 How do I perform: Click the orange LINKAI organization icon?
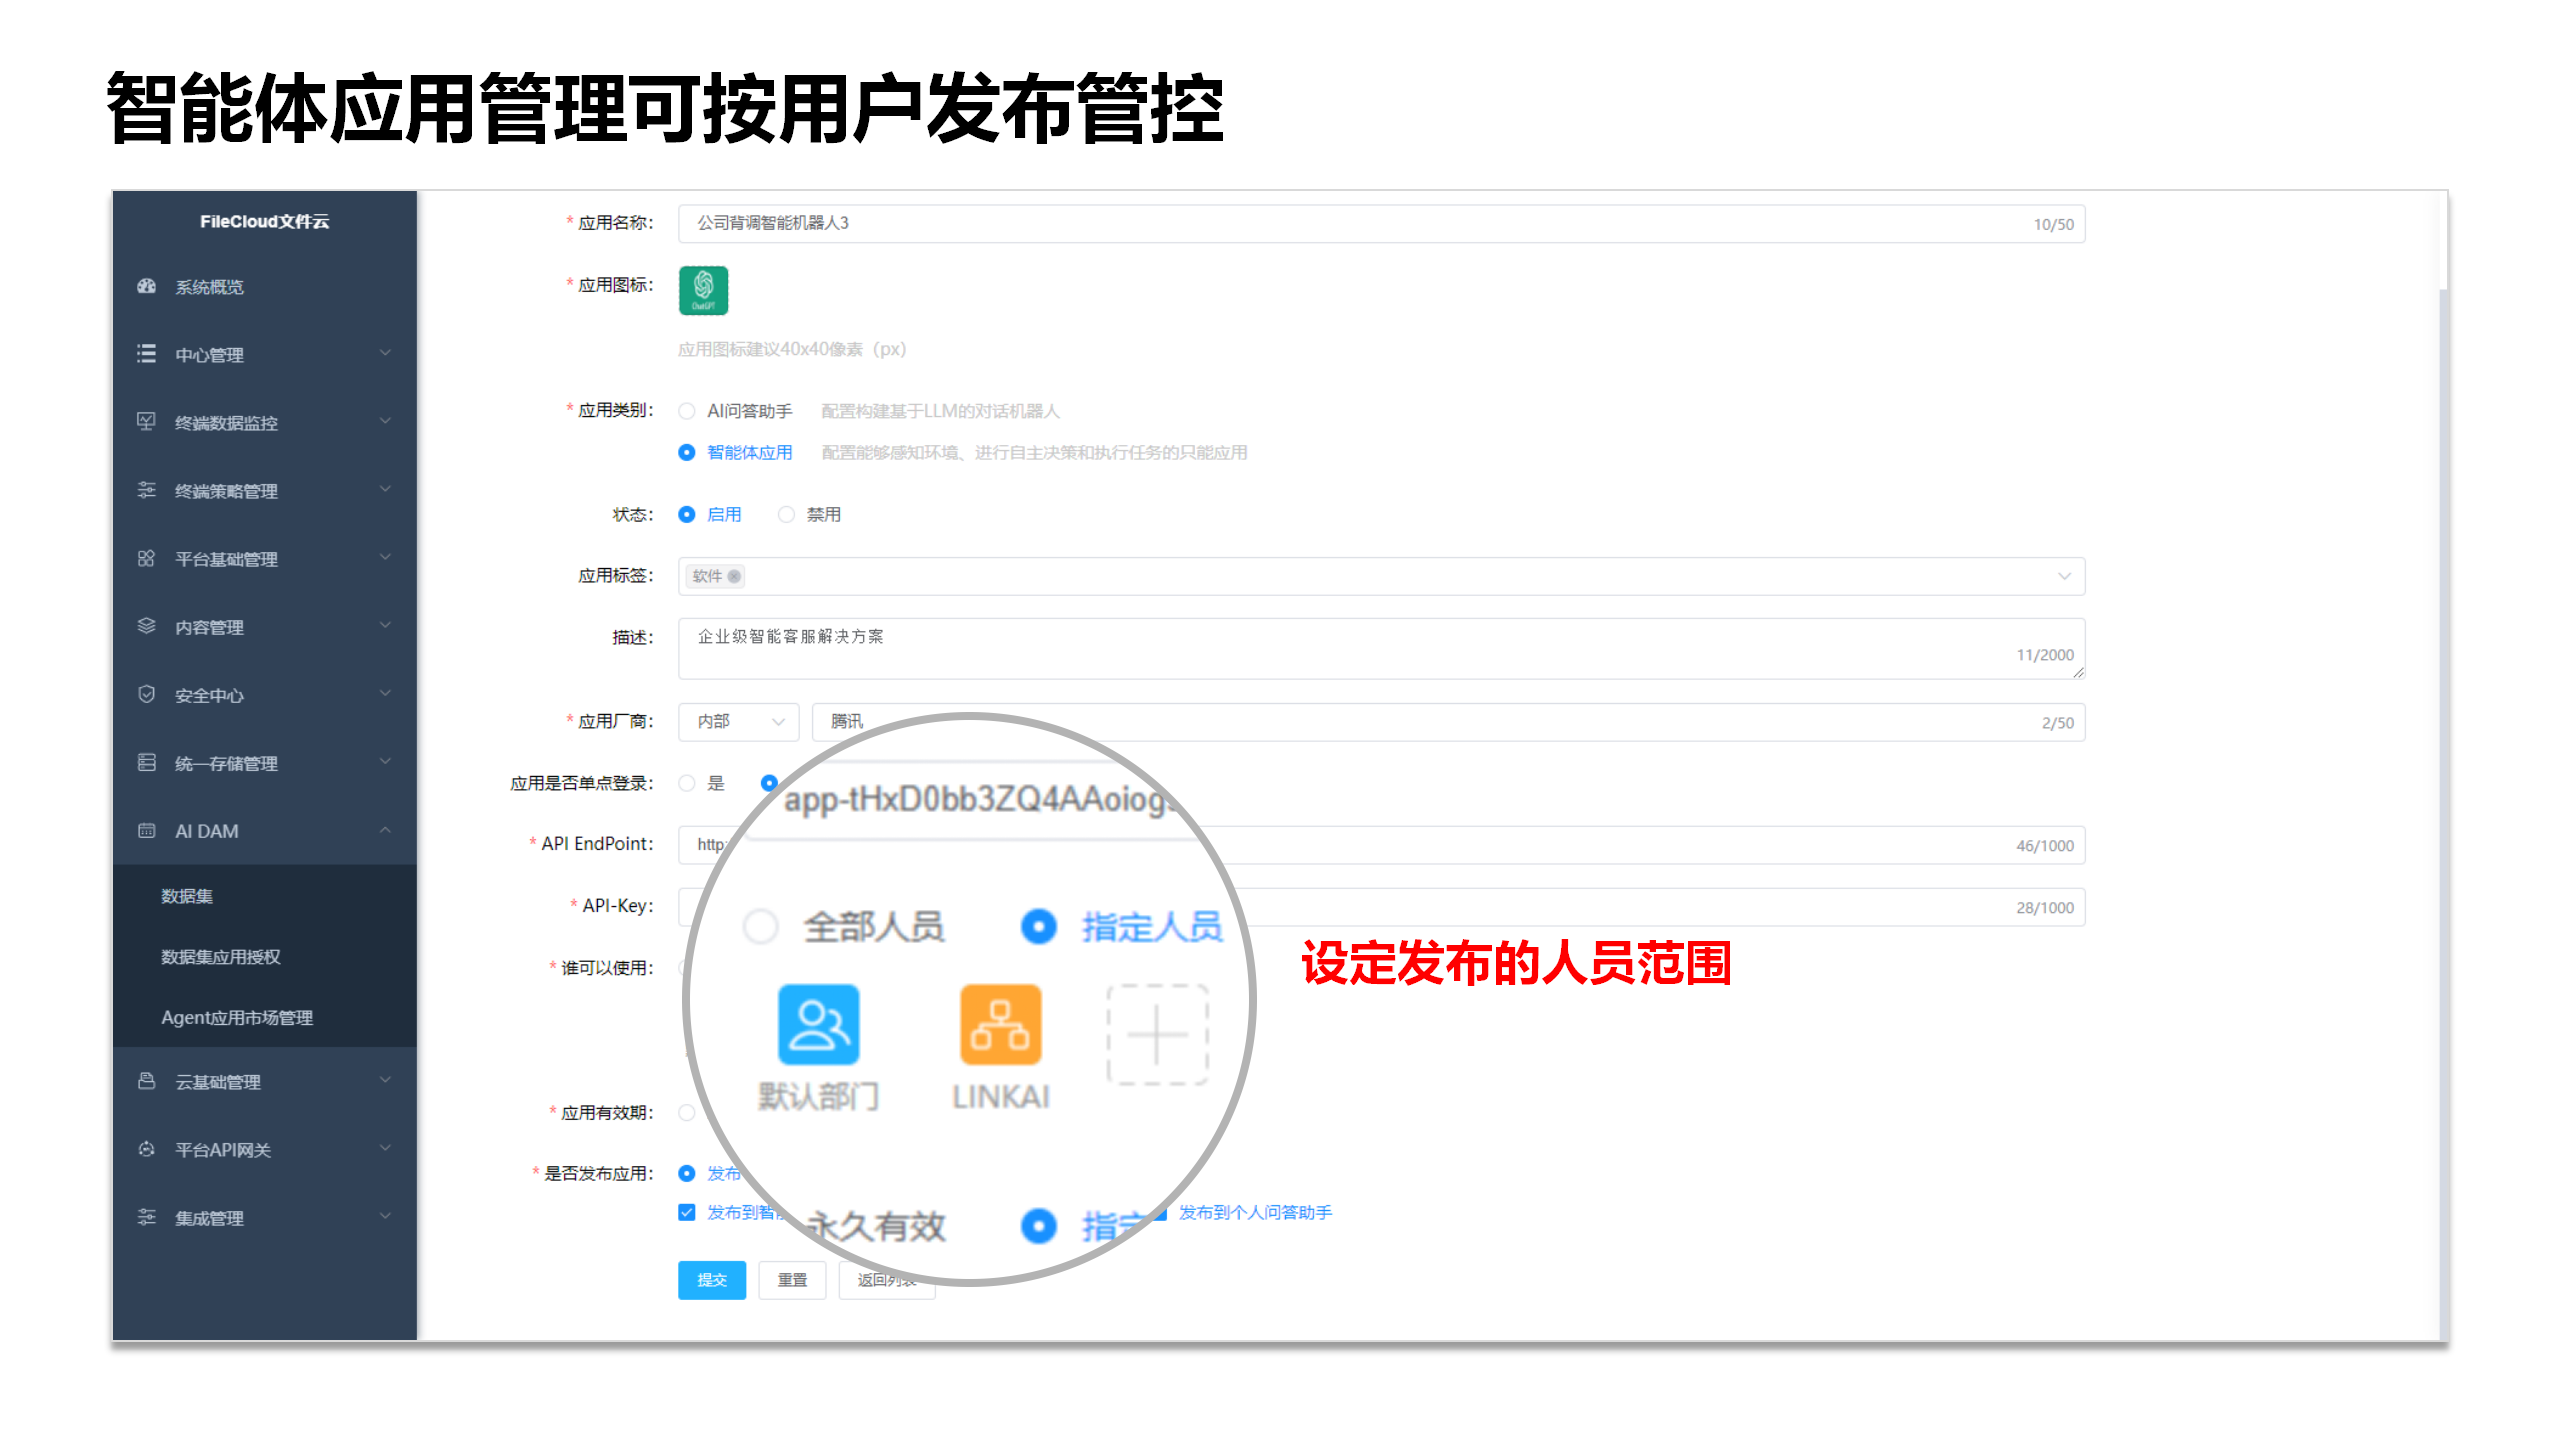(1000, 1025)
